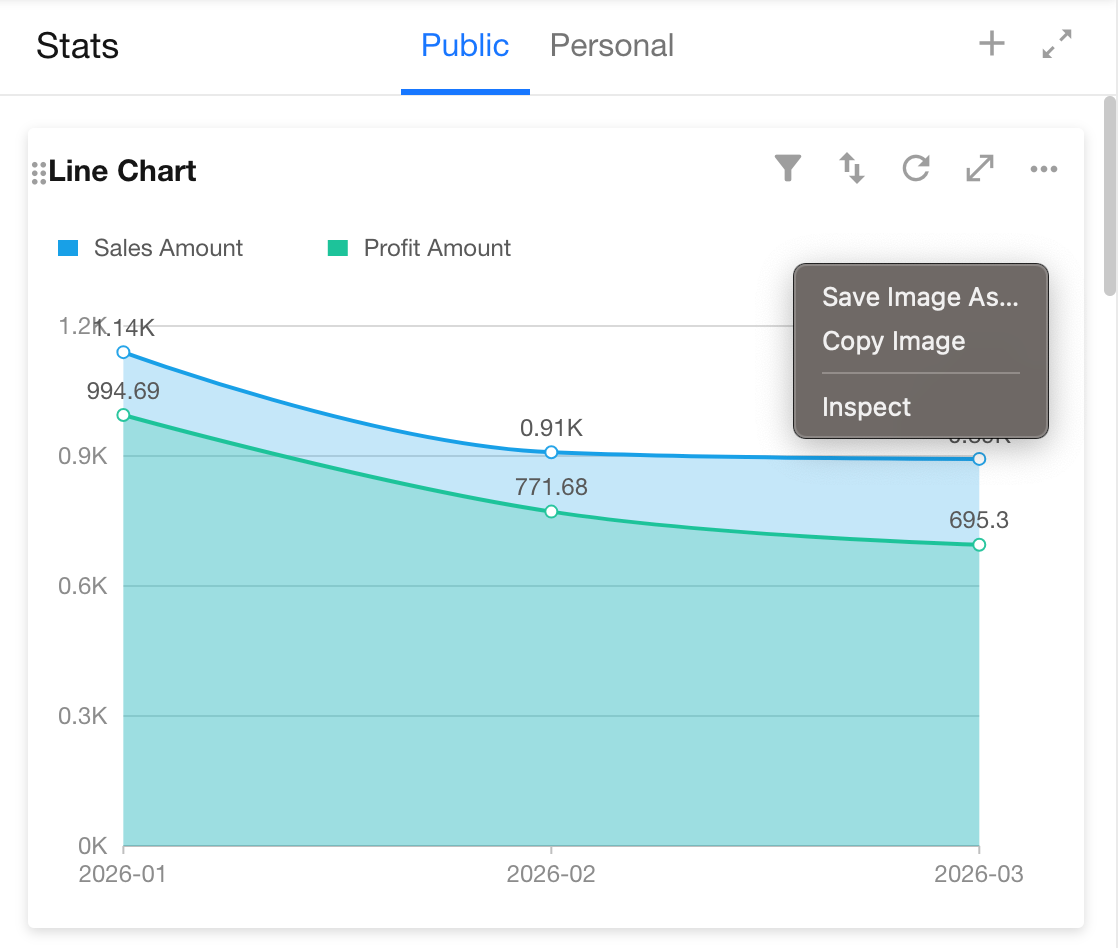Expand the Stats panel to fullscreen
The width and height of the screenshot is (1118, 948).
pos(1057,44)
